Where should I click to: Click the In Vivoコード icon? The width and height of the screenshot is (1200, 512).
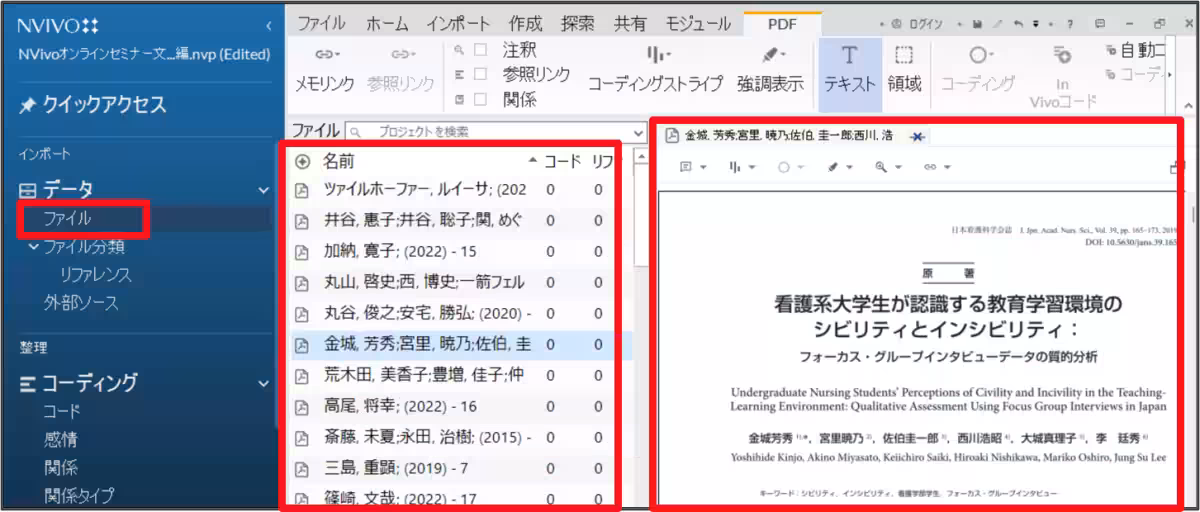click(1062, 56)
